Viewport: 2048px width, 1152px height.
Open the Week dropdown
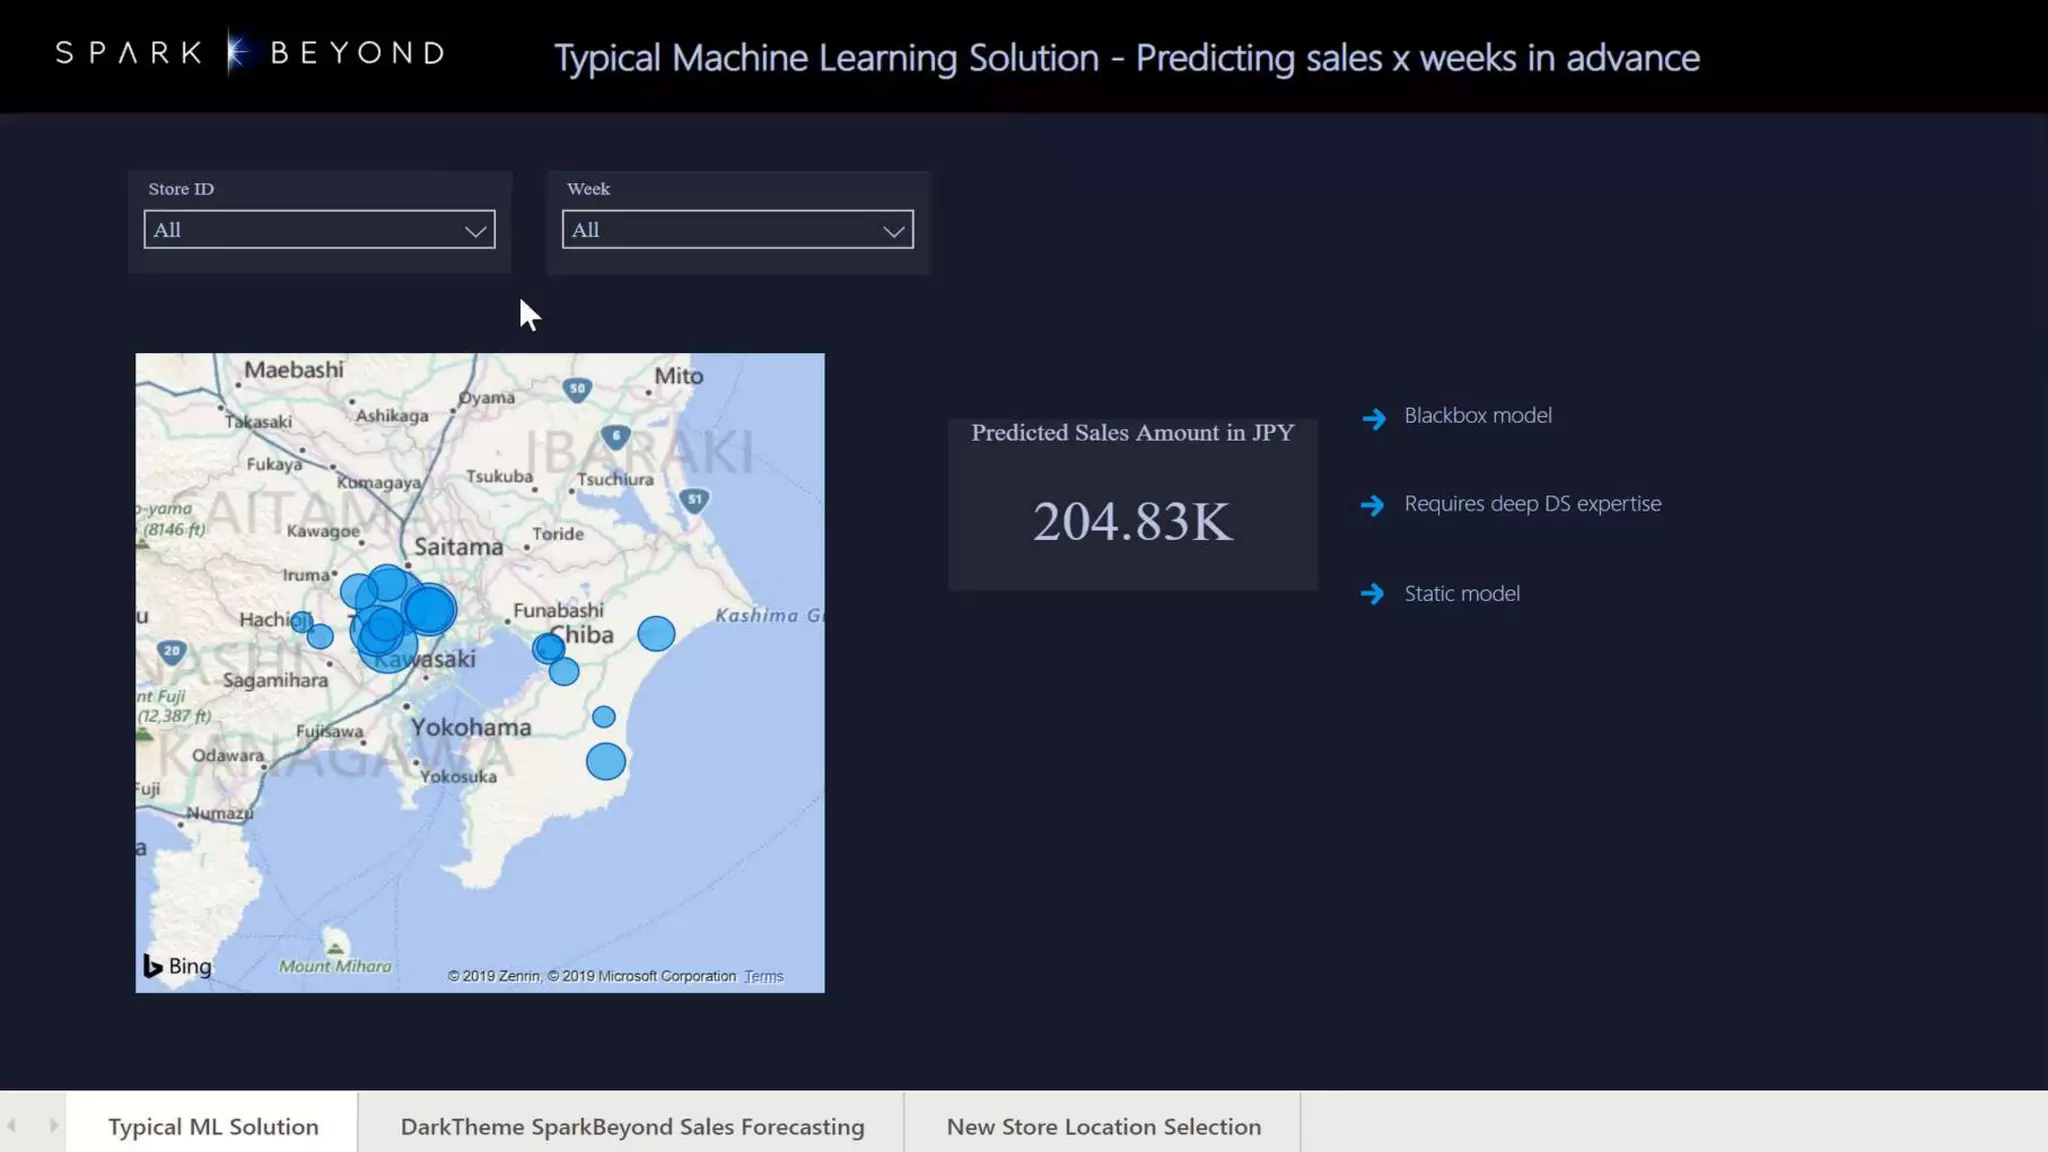coord(737,230)
